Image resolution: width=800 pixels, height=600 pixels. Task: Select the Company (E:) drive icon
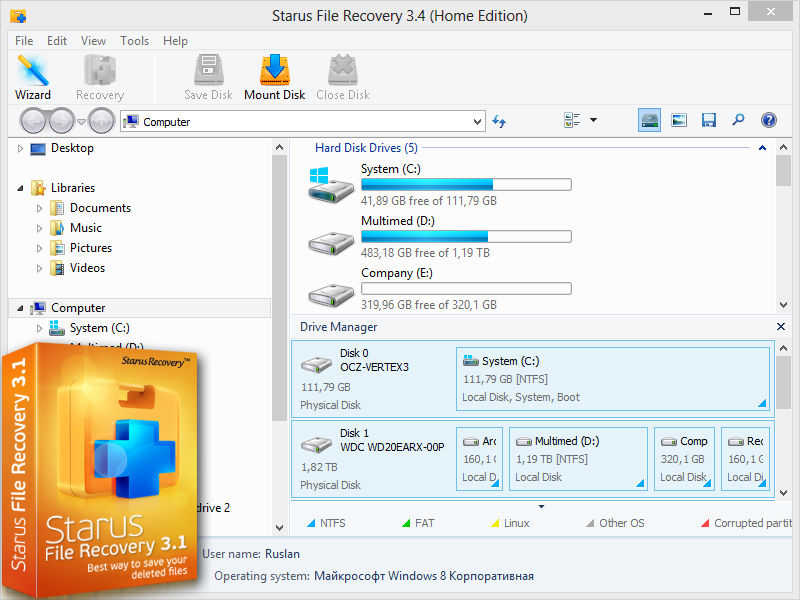pyautogui.click(x=331, y=294)
